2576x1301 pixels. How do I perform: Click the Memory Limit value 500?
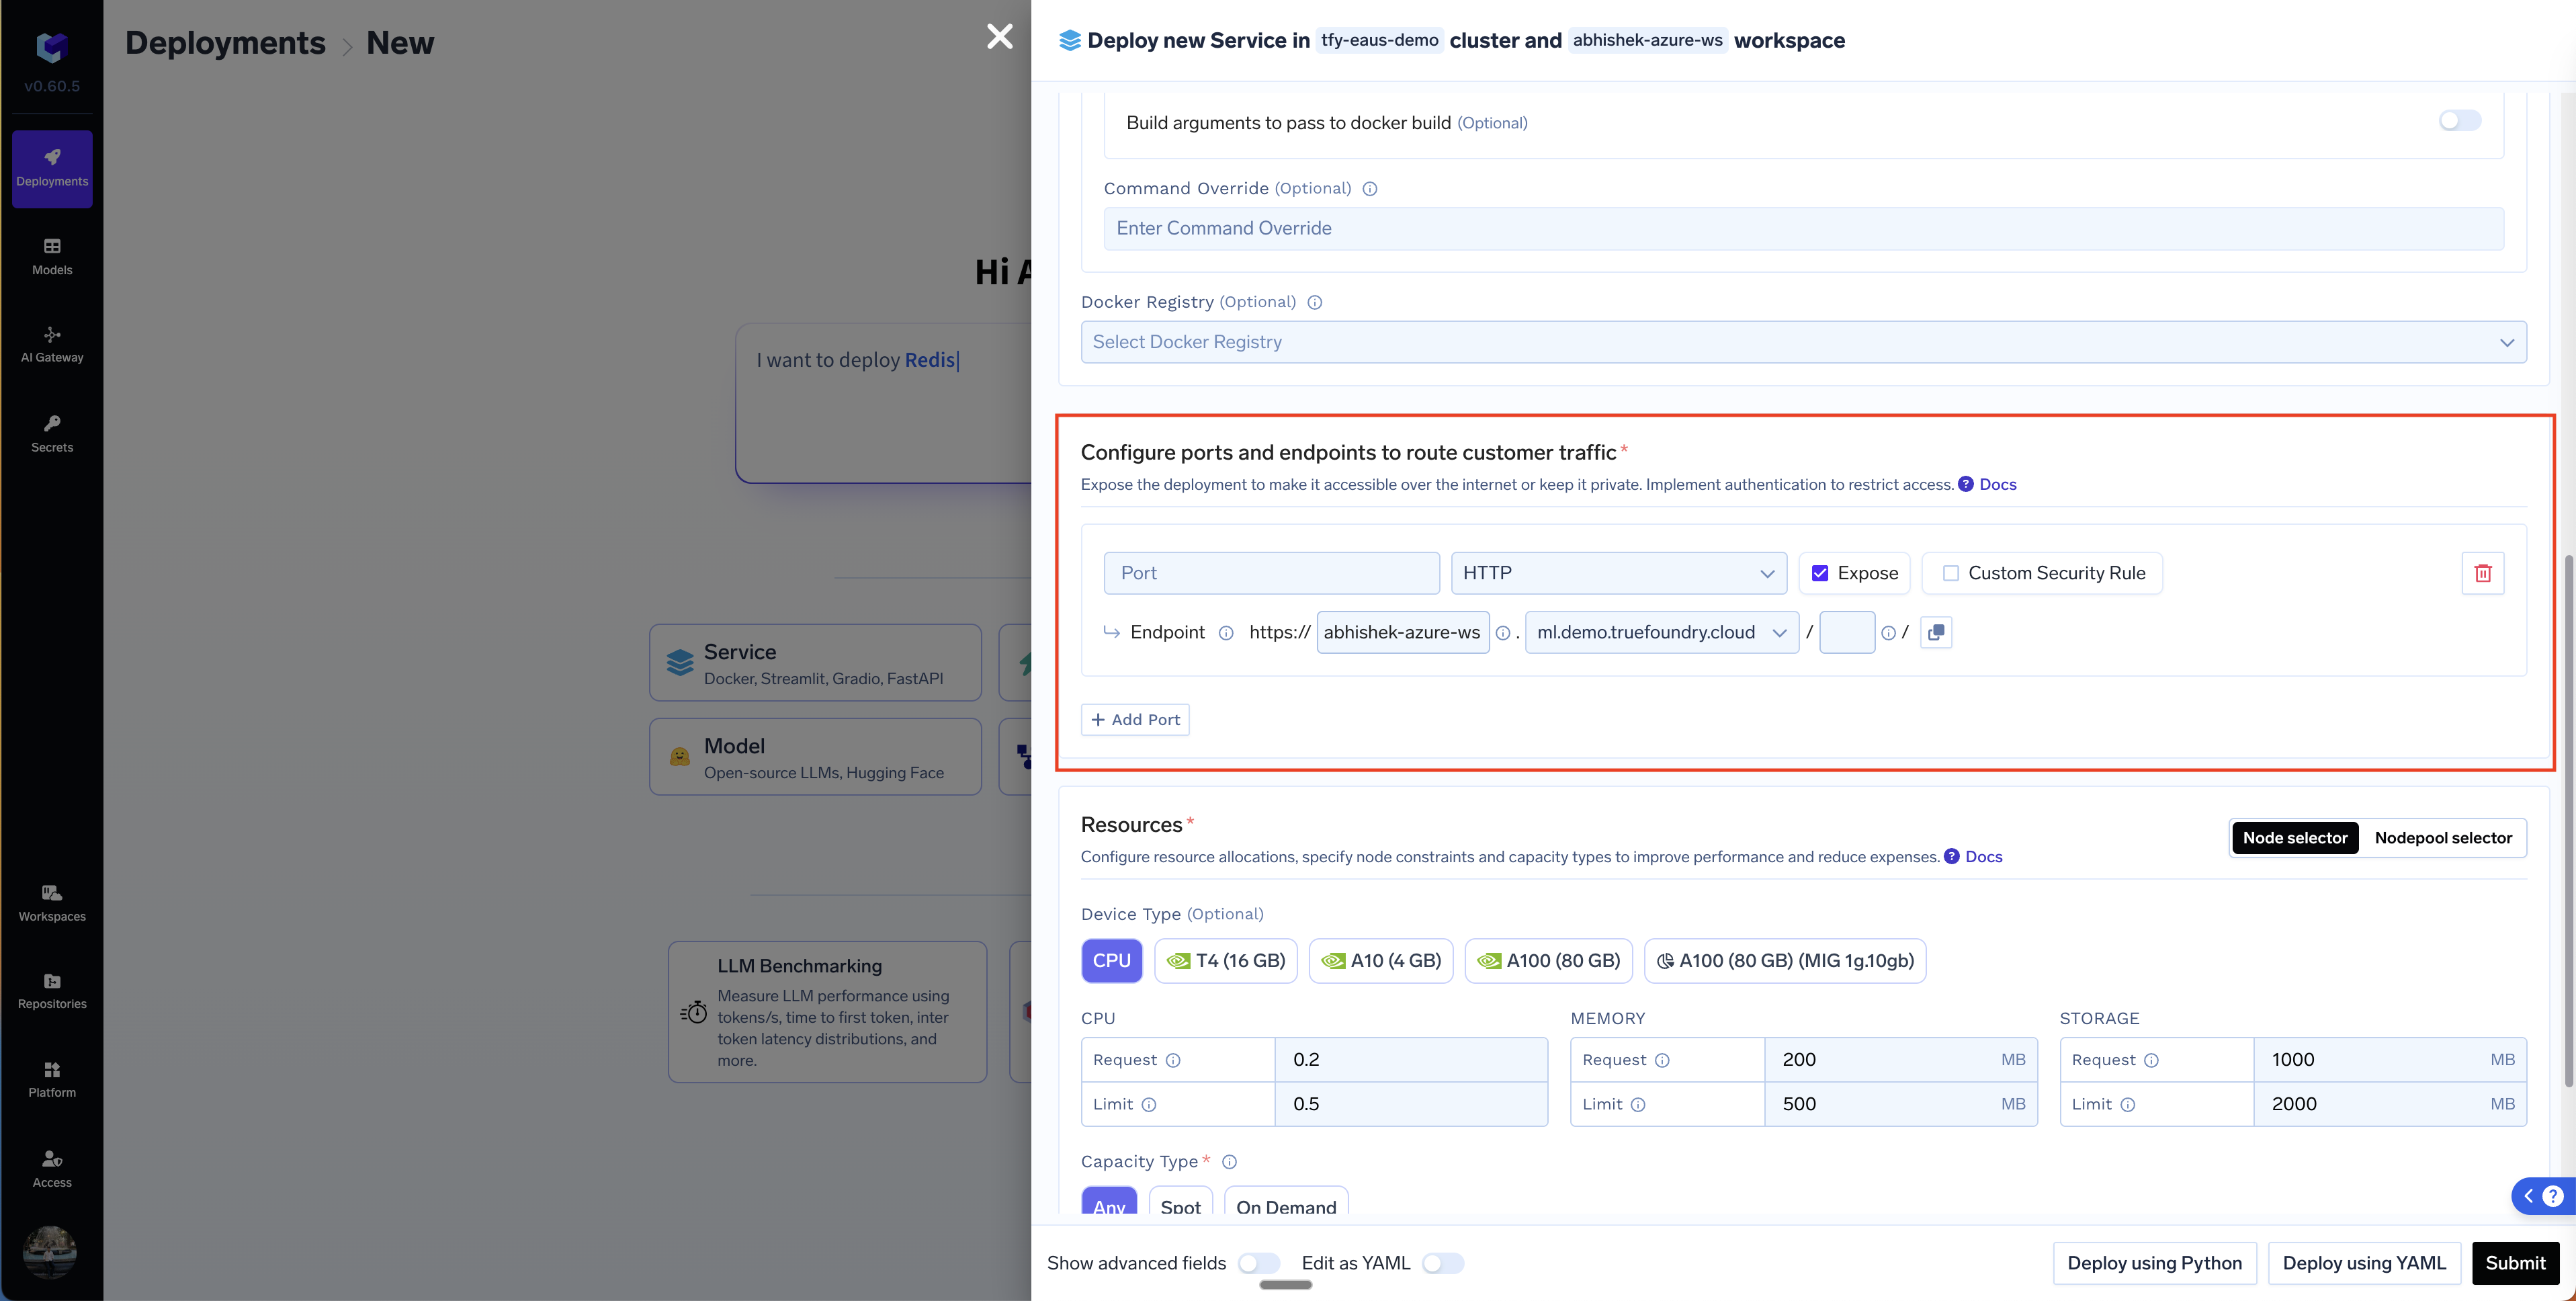[x=1900, y=1104]
